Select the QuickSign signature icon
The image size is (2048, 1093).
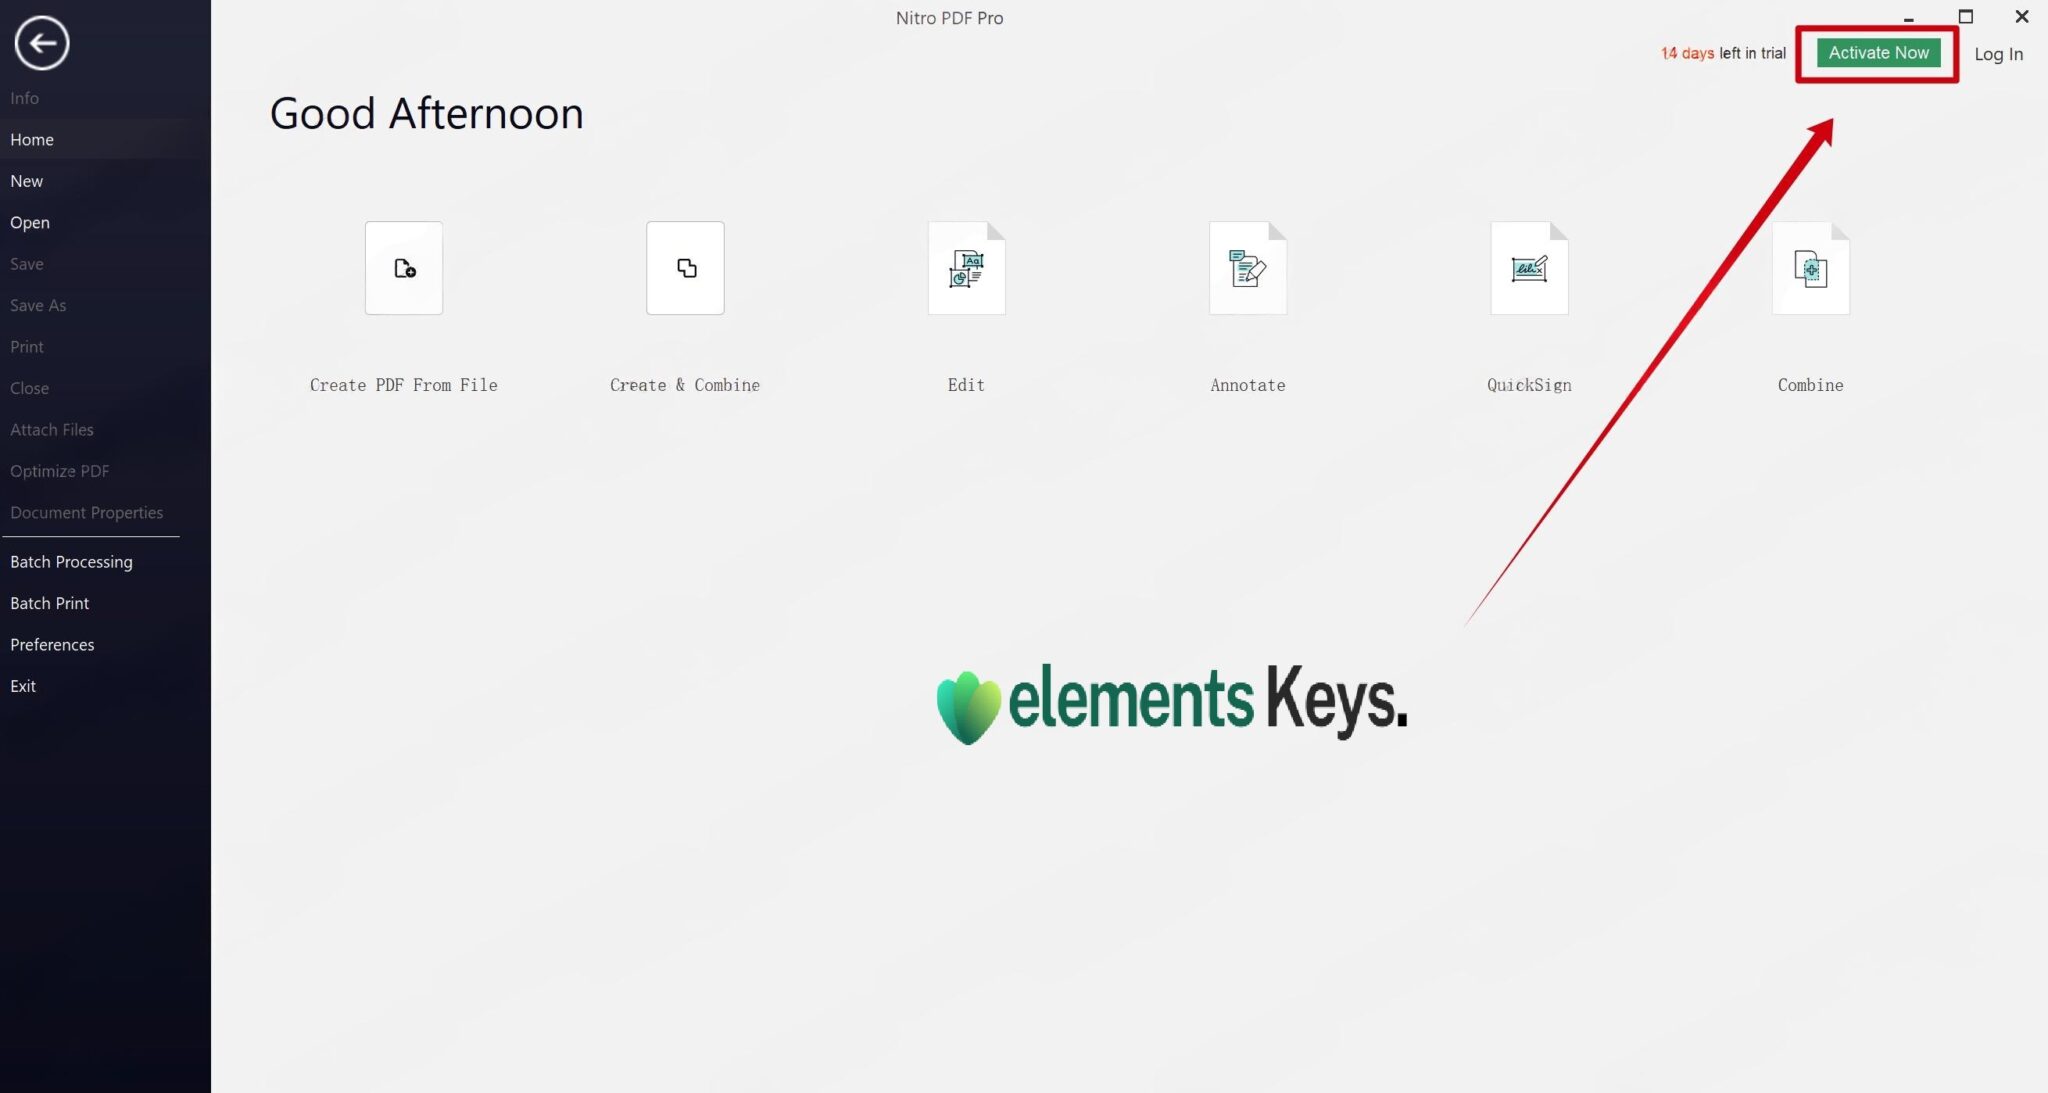[1529, 268]
